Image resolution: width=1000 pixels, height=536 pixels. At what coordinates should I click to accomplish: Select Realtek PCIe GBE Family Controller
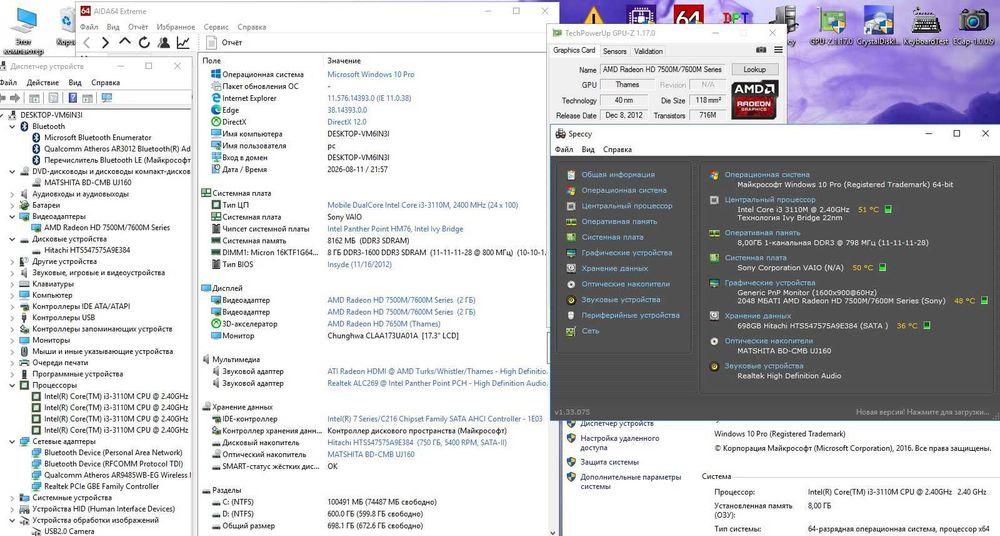click(101, 486)
